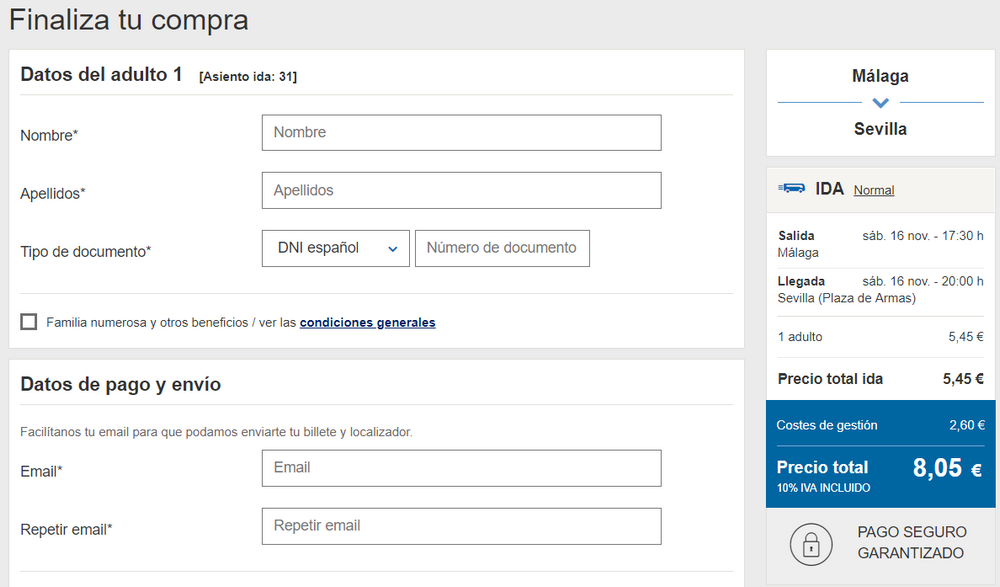
Task: Open the condiciones generales link
Action: [367, 323]
